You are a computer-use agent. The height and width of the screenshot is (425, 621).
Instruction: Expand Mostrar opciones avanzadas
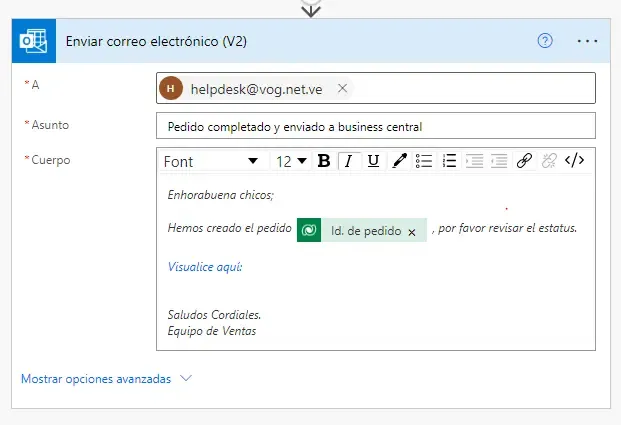coord(105,379)
